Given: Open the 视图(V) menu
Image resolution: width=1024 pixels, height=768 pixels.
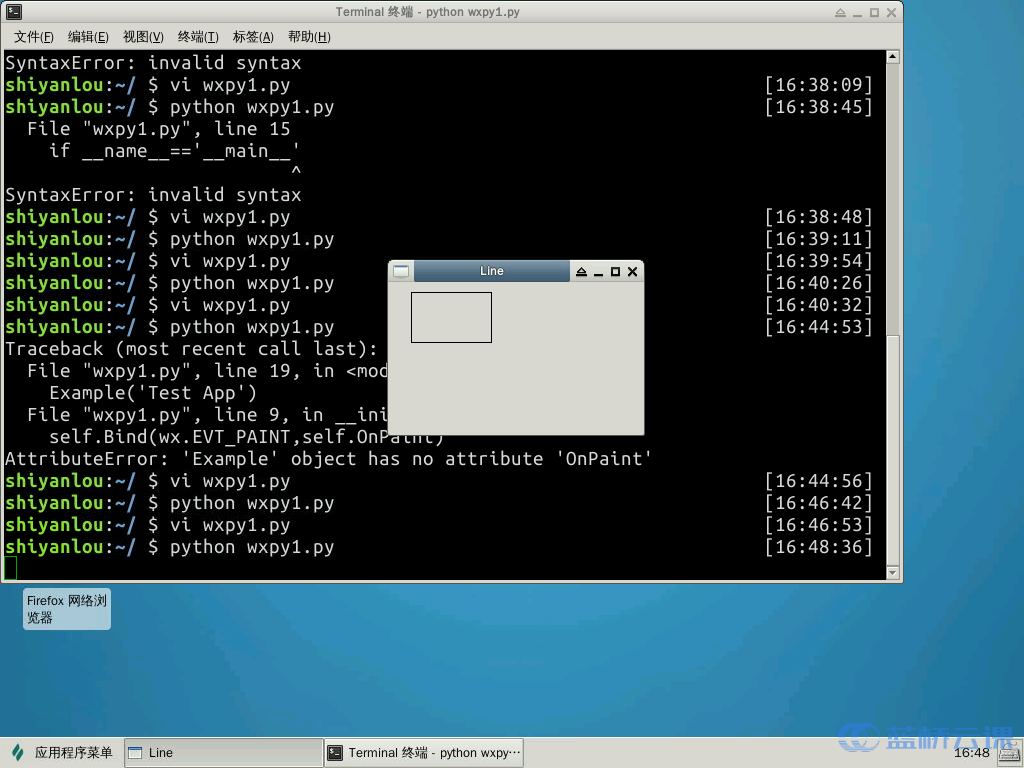Looking at the screenshot, I should [x=143, y=37].
